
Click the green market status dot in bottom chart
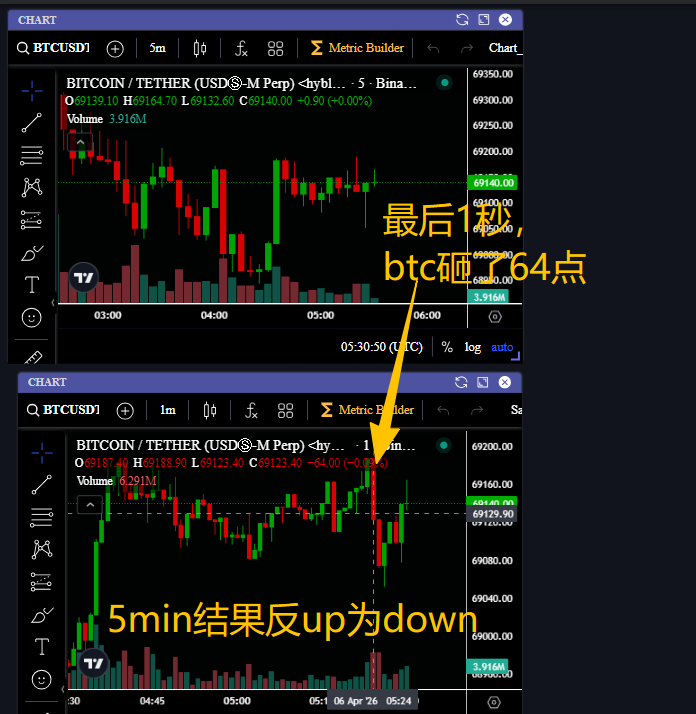444,445
